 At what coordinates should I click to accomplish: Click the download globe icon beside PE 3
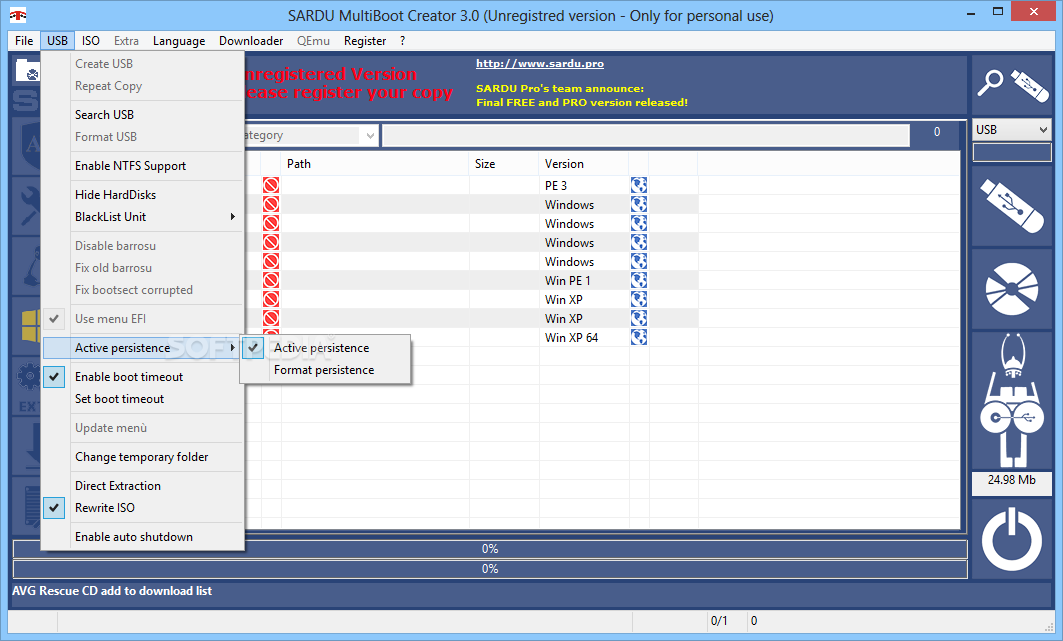click(639, 185)
